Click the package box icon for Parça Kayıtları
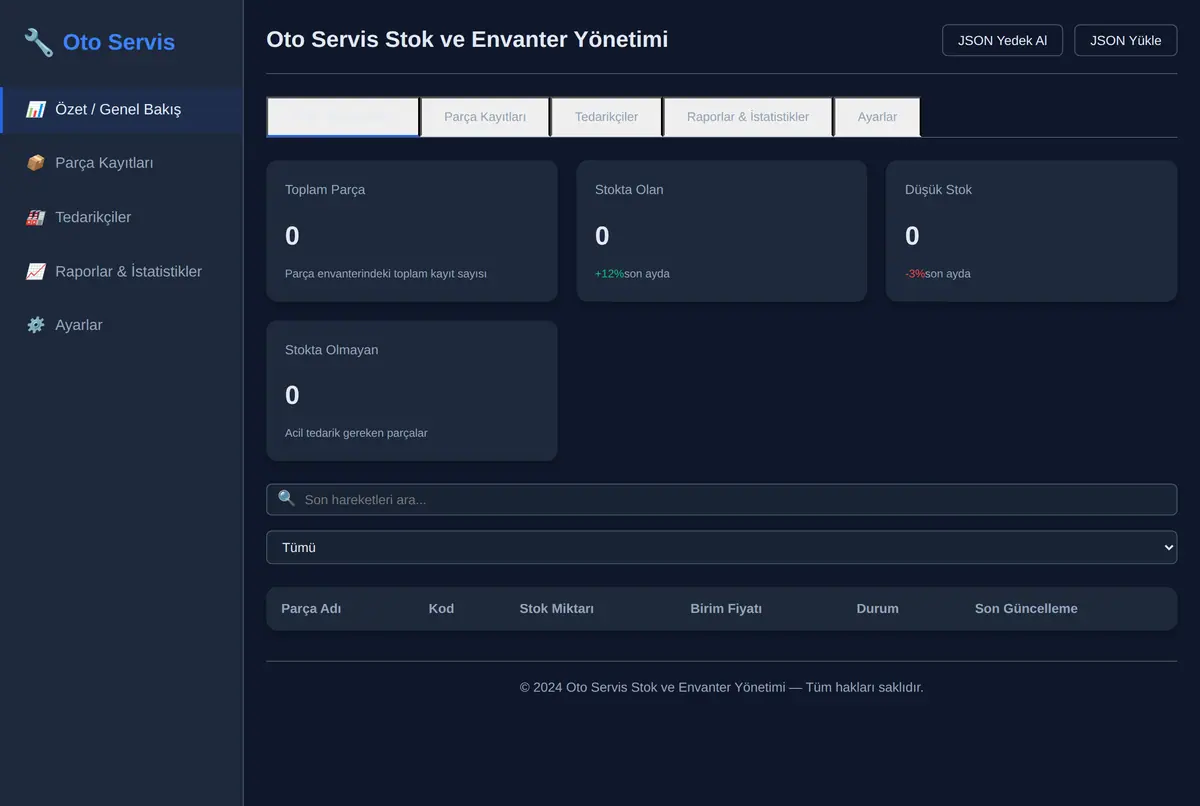Screen dimensions: 1200x806 [x=35, y=163]
